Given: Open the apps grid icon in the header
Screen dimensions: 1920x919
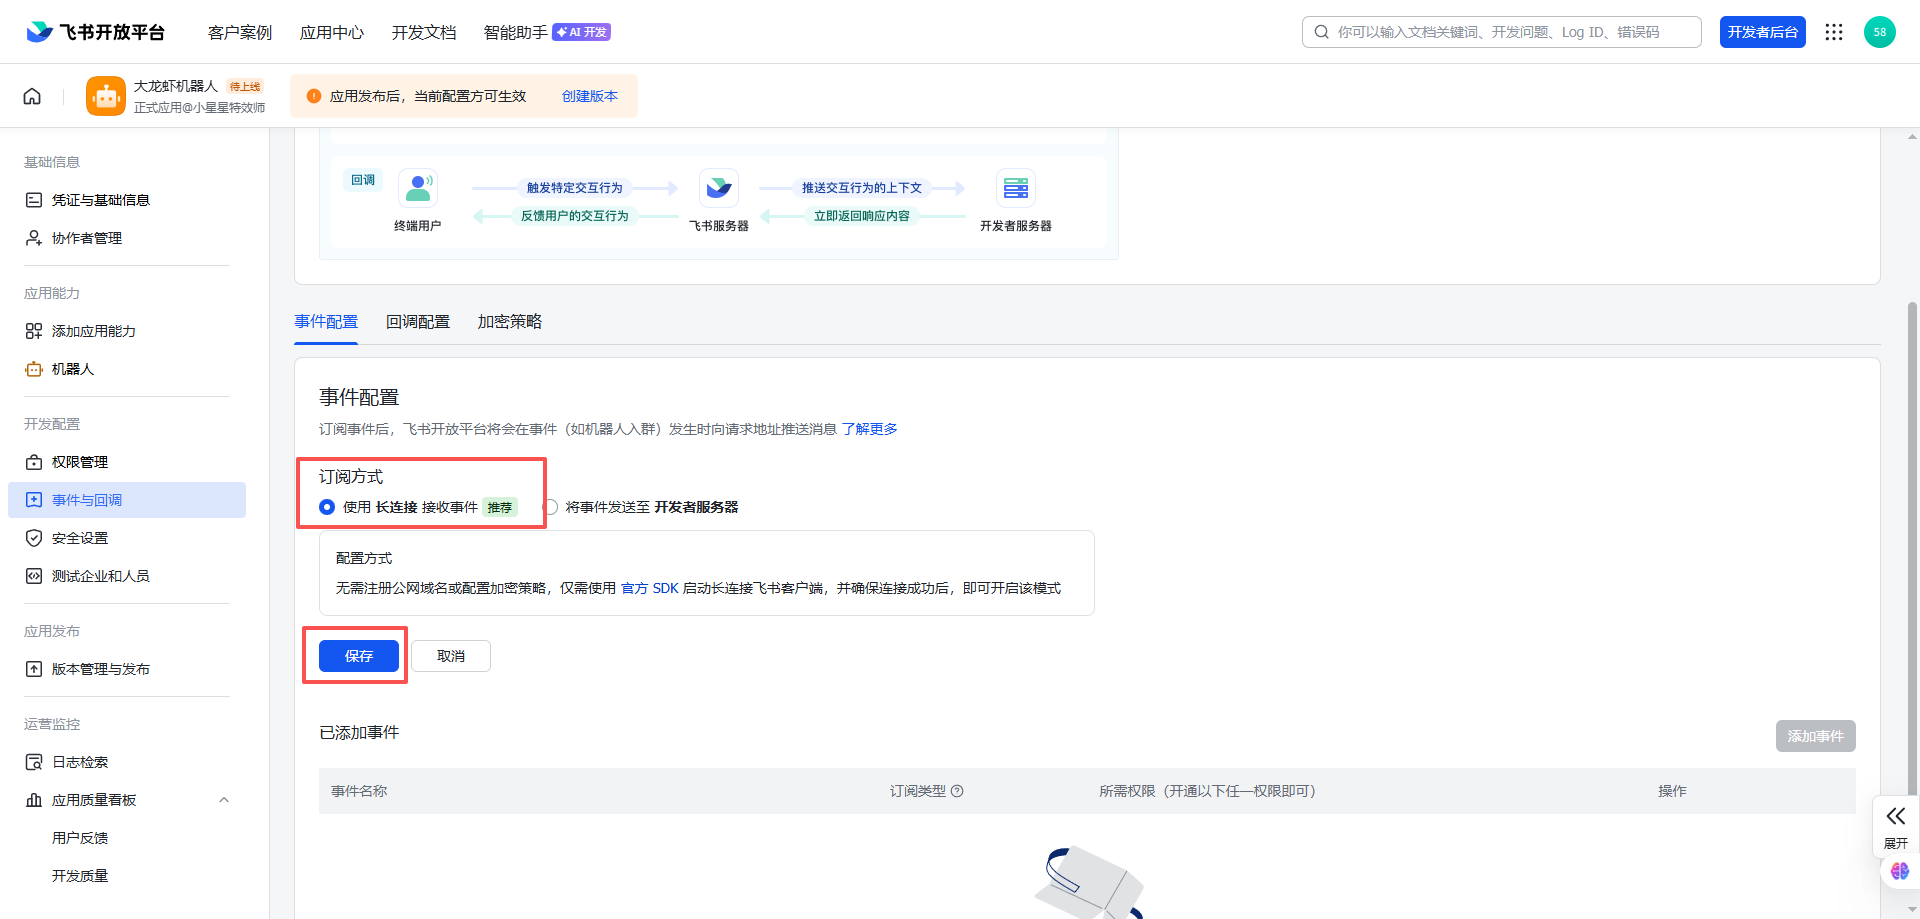Looking at the screenshot, I should coord(1833,32).
